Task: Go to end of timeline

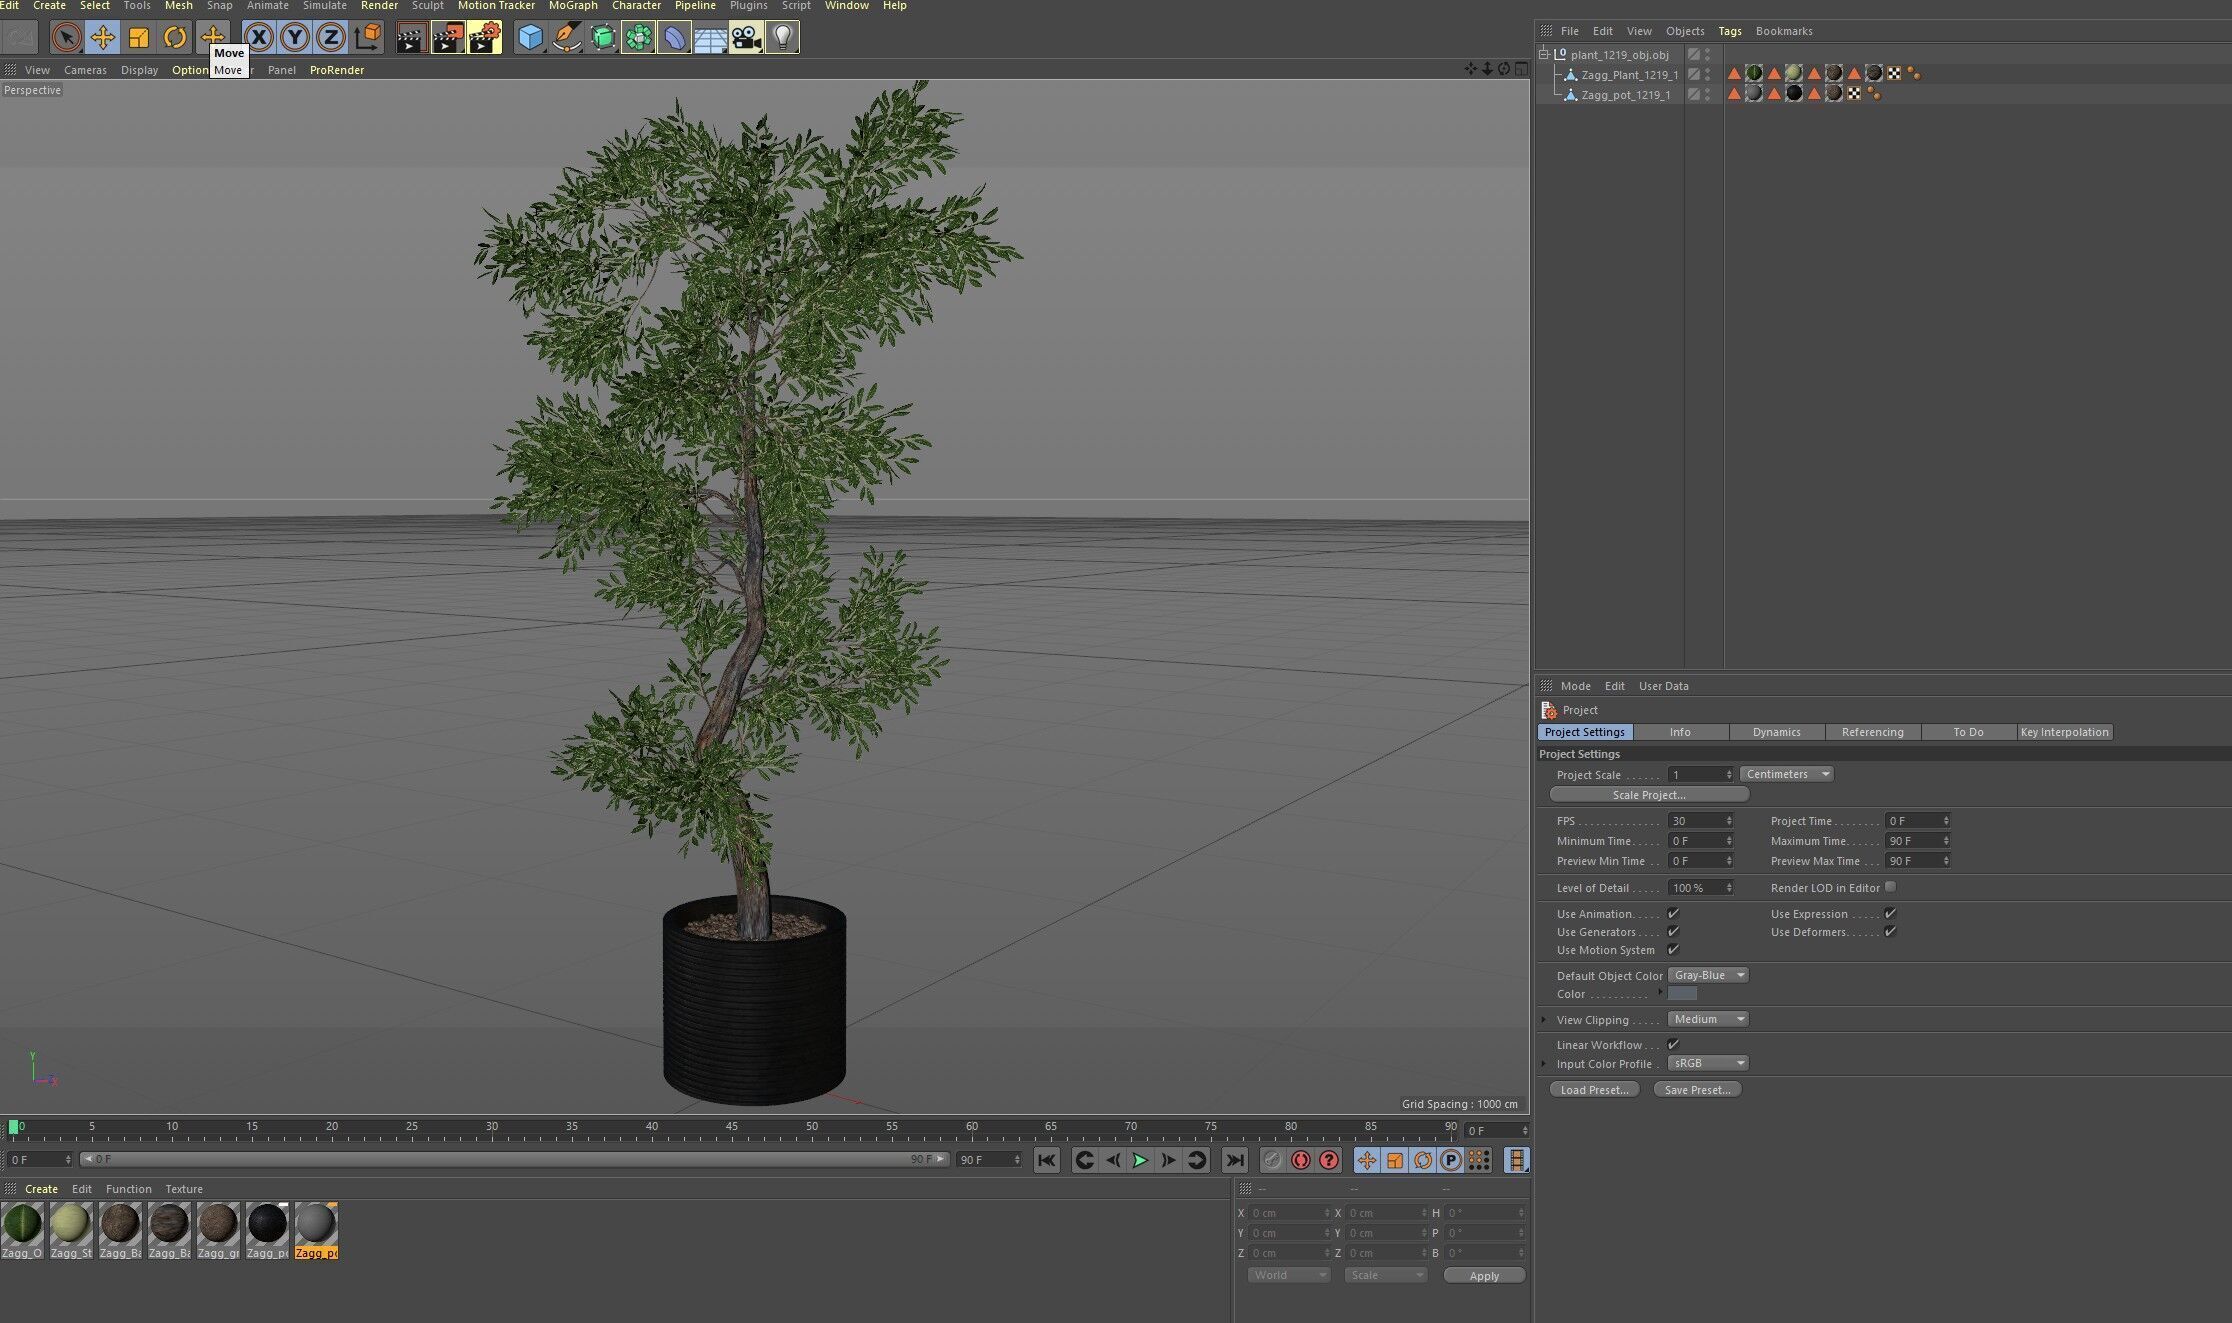Action: 1235,1160
